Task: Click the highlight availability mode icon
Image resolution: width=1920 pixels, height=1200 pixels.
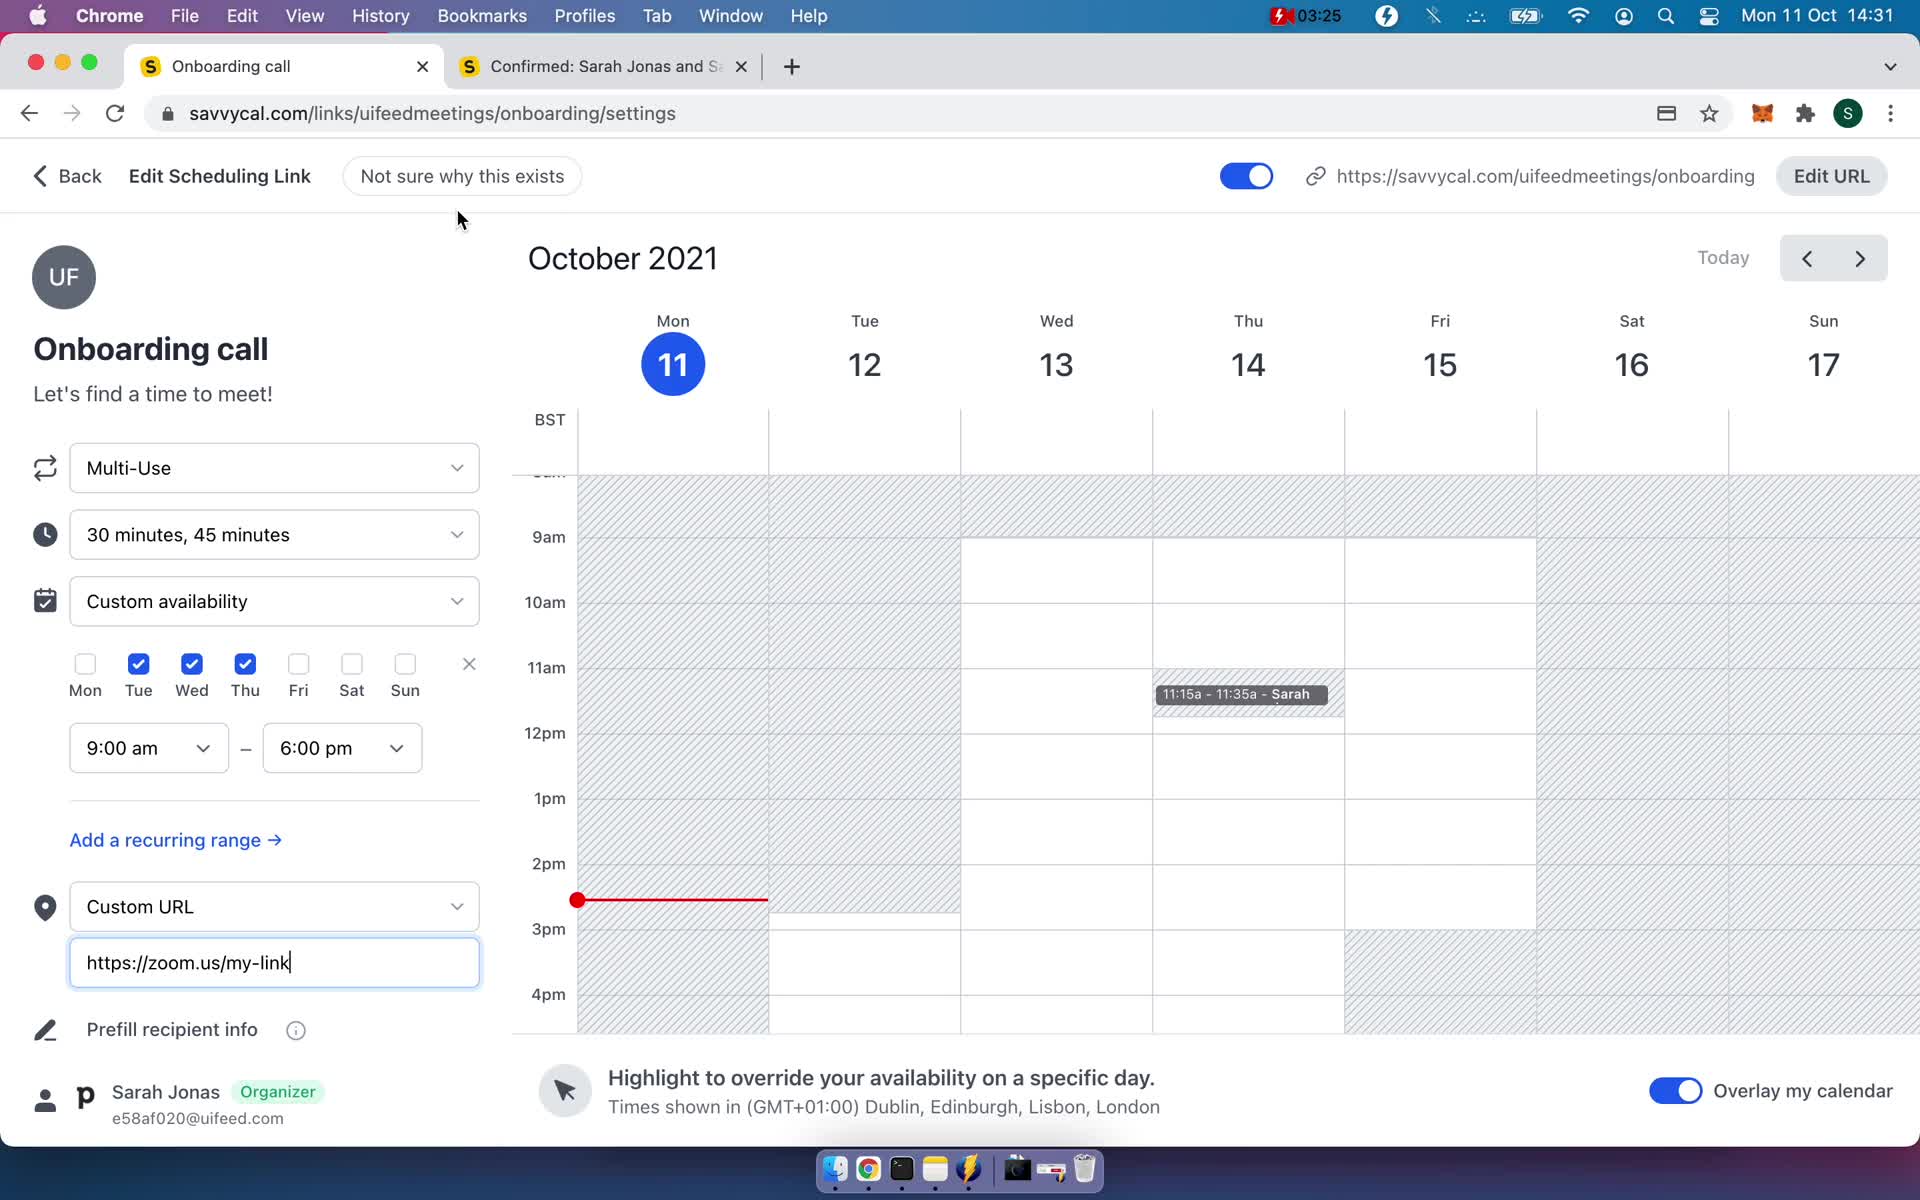Action: 563,1091
